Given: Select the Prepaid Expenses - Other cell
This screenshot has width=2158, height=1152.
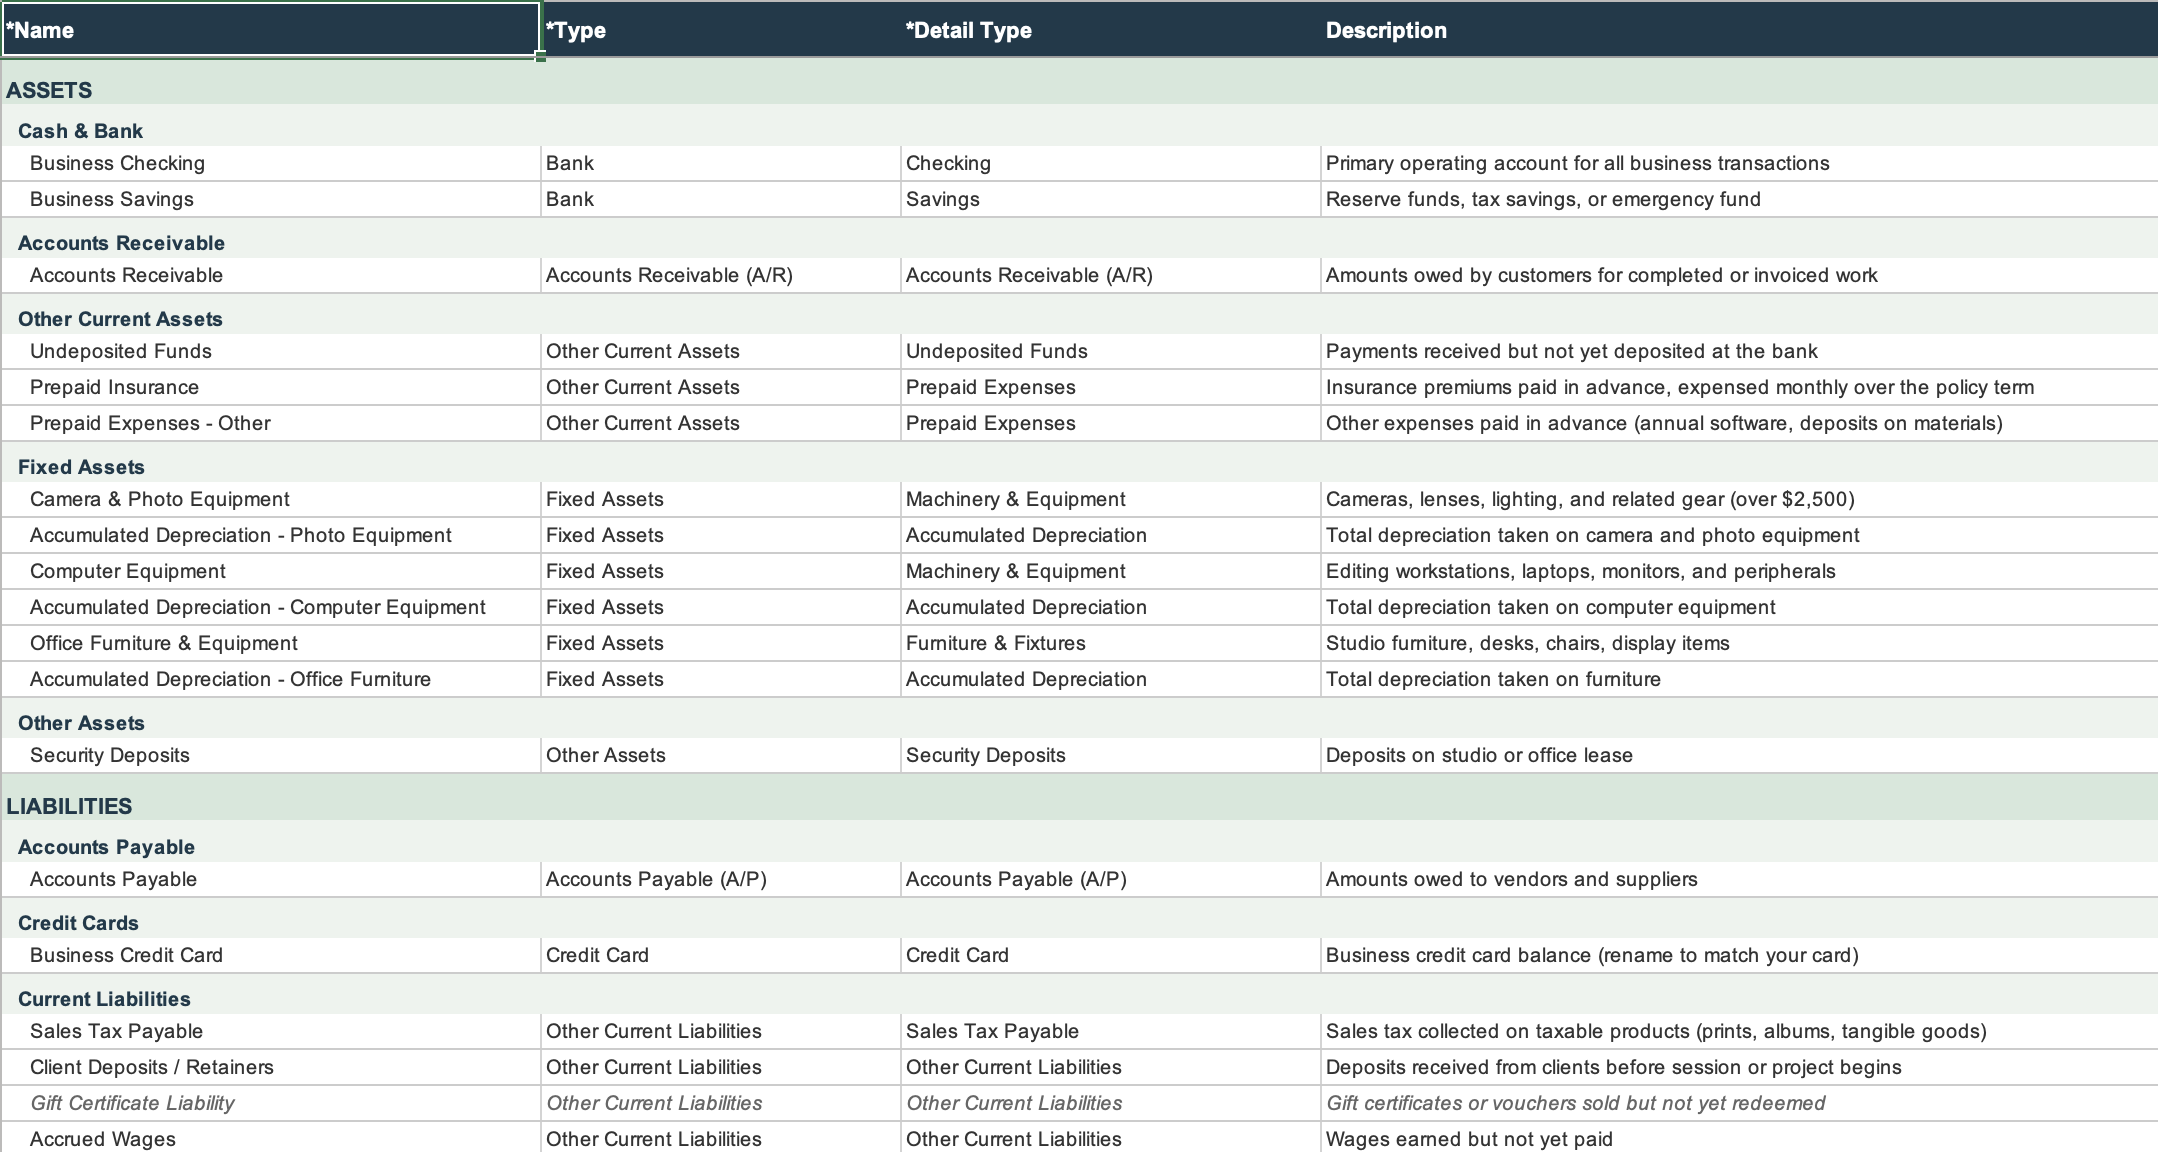Looking at the screenshot, I should [271, 423].
